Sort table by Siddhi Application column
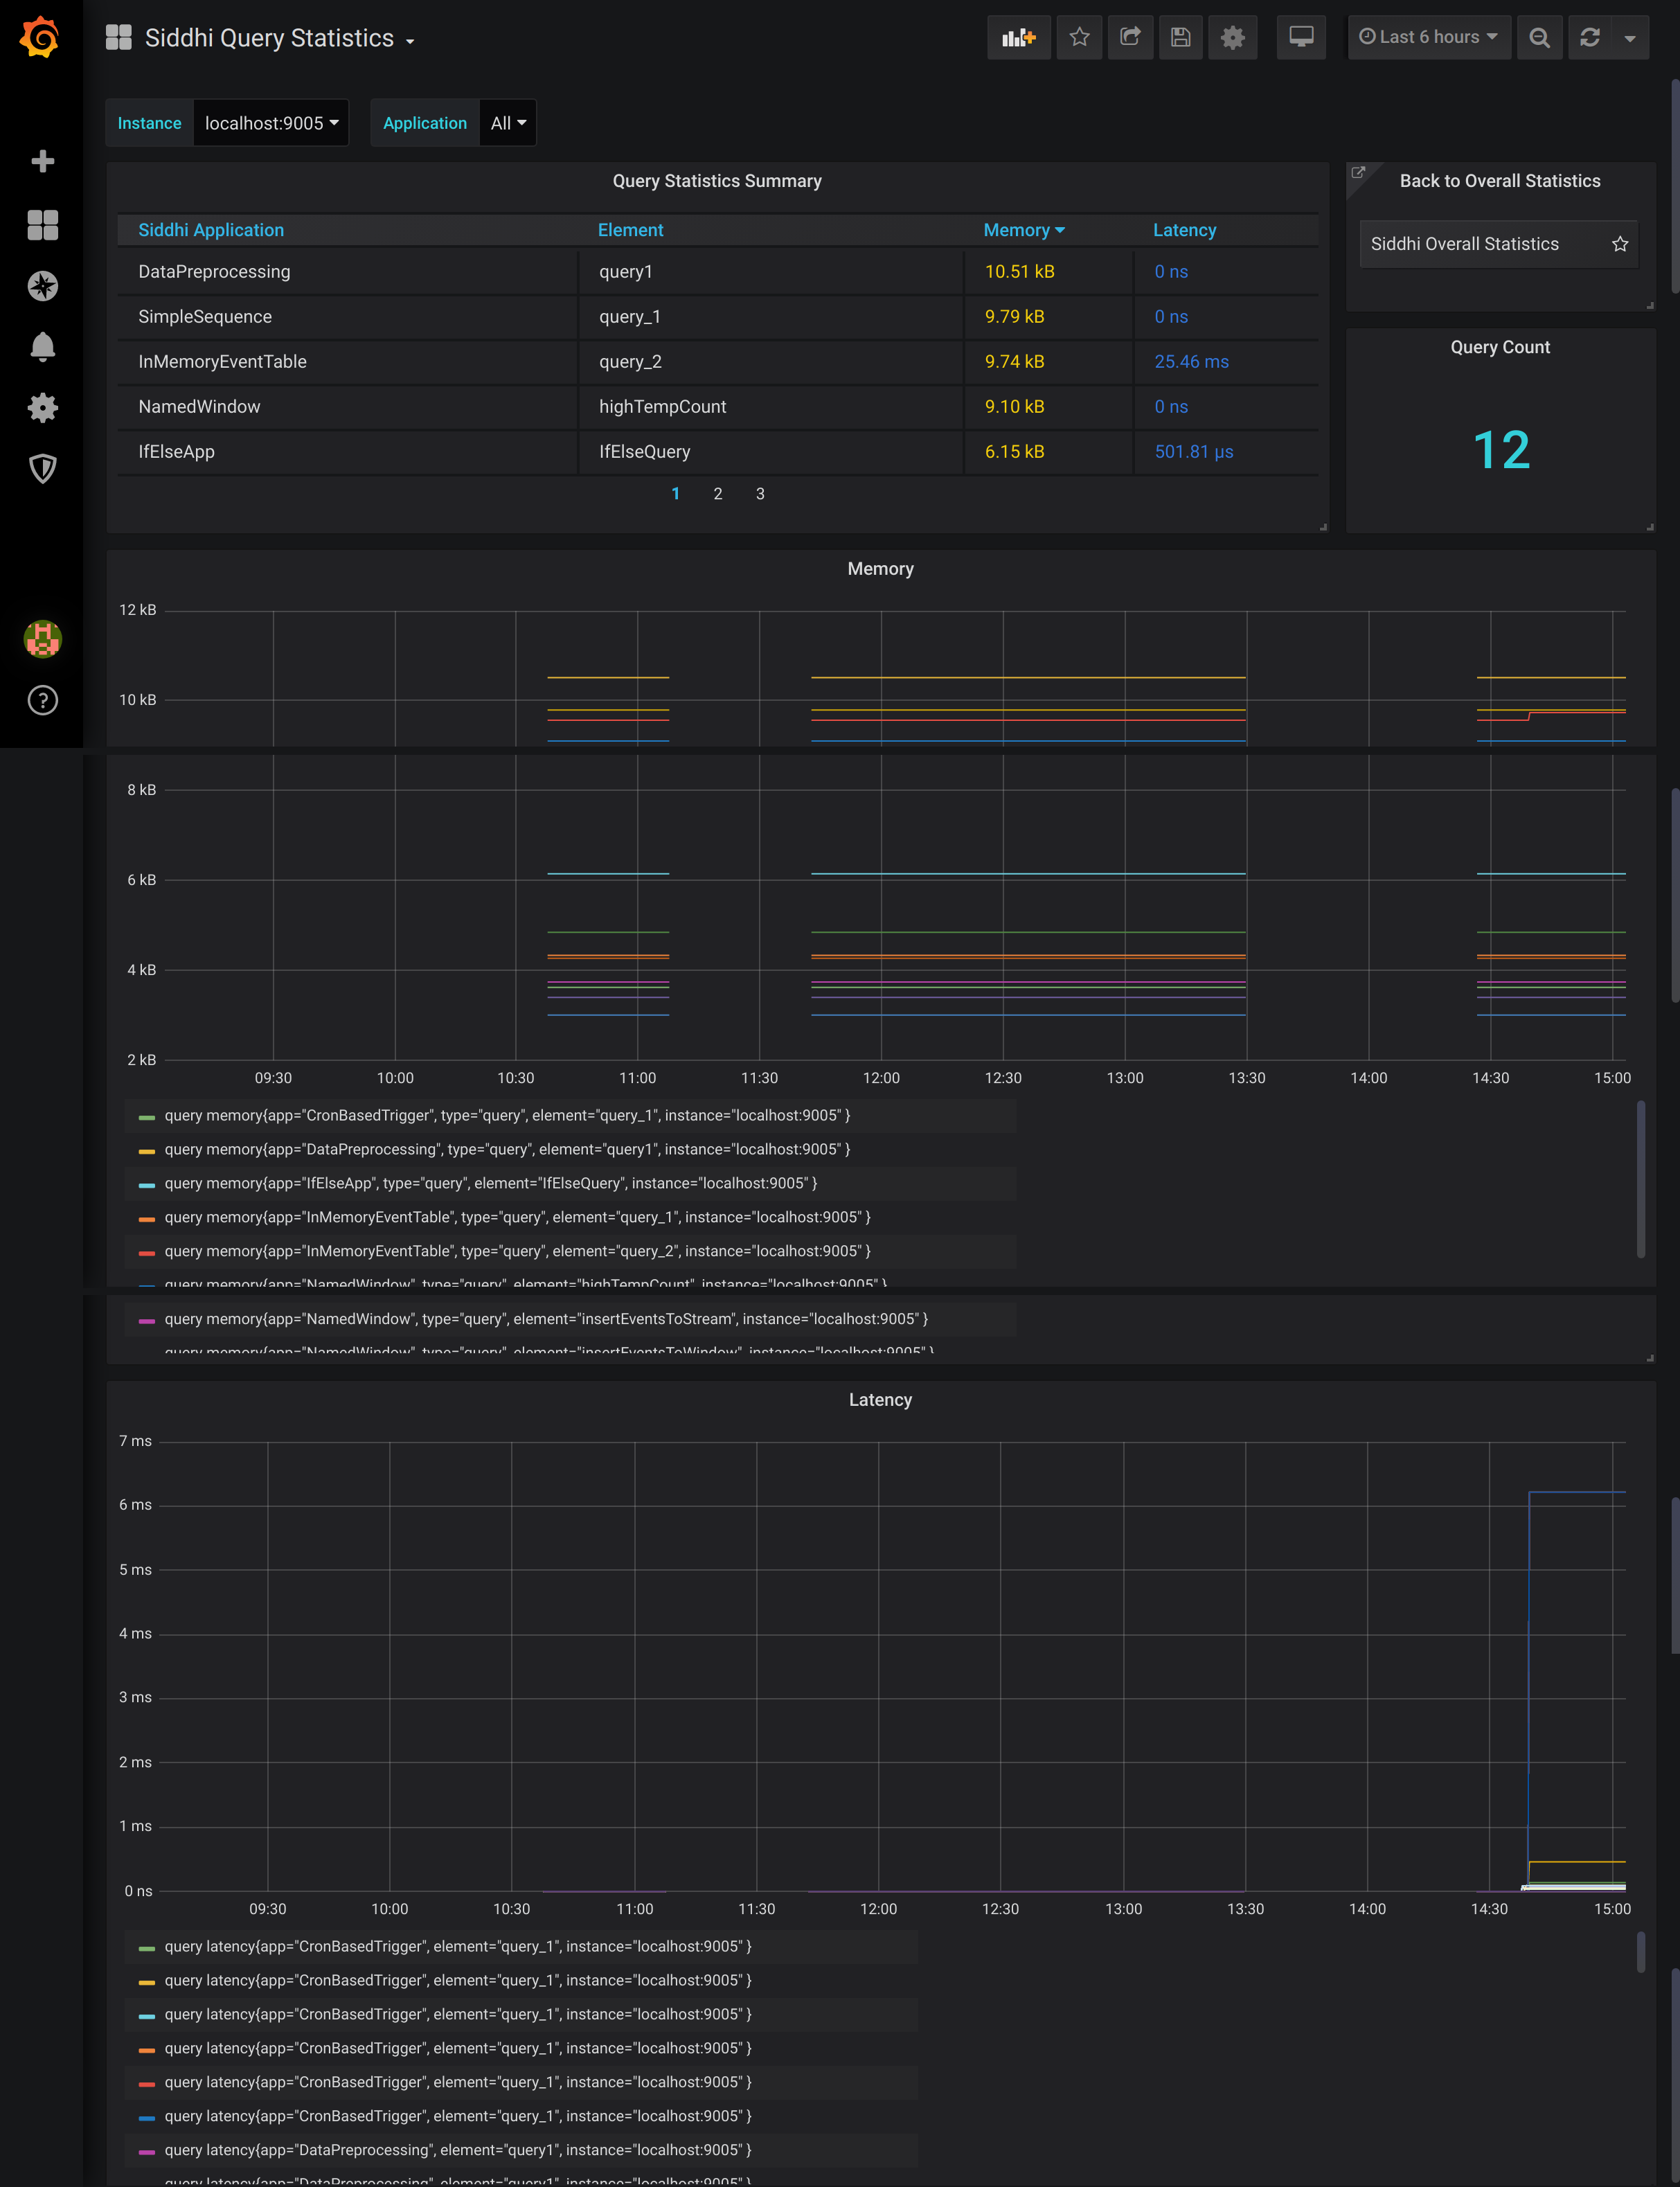The image size is (1680, 2187). point(211,230)
